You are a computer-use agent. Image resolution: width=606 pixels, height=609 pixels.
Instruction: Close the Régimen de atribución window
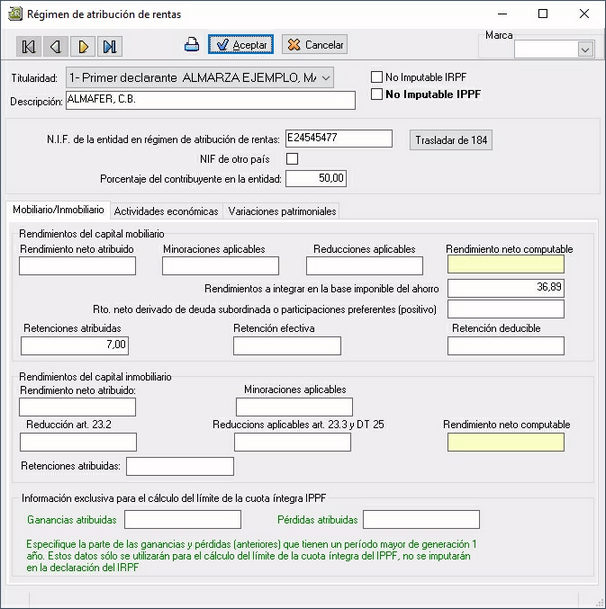(584, 14)
